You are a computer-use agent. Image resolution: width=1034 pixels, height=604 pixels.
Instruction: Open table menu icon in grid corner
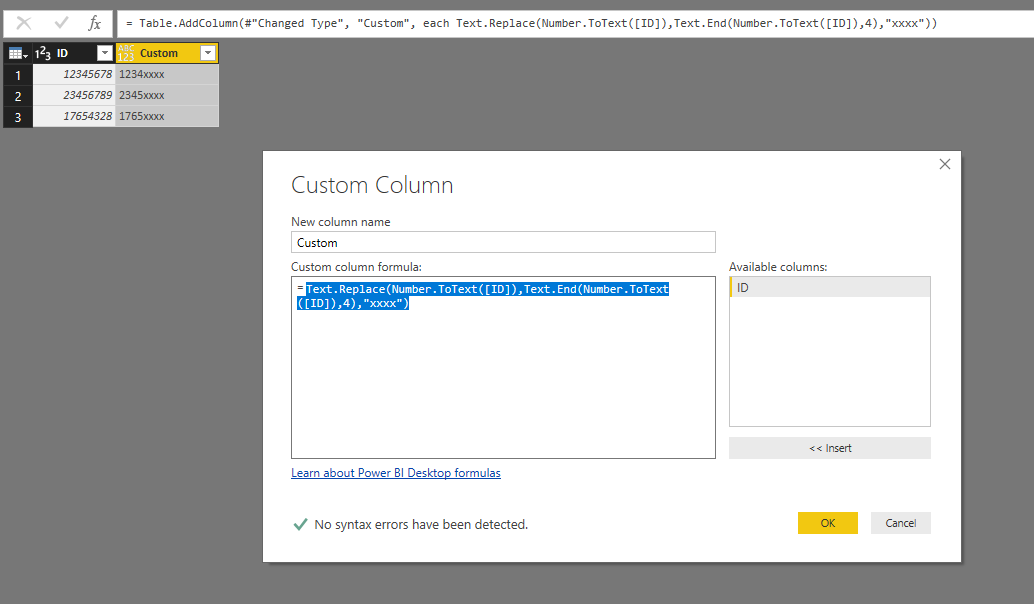pyautogui.click(x=18, y=53)
